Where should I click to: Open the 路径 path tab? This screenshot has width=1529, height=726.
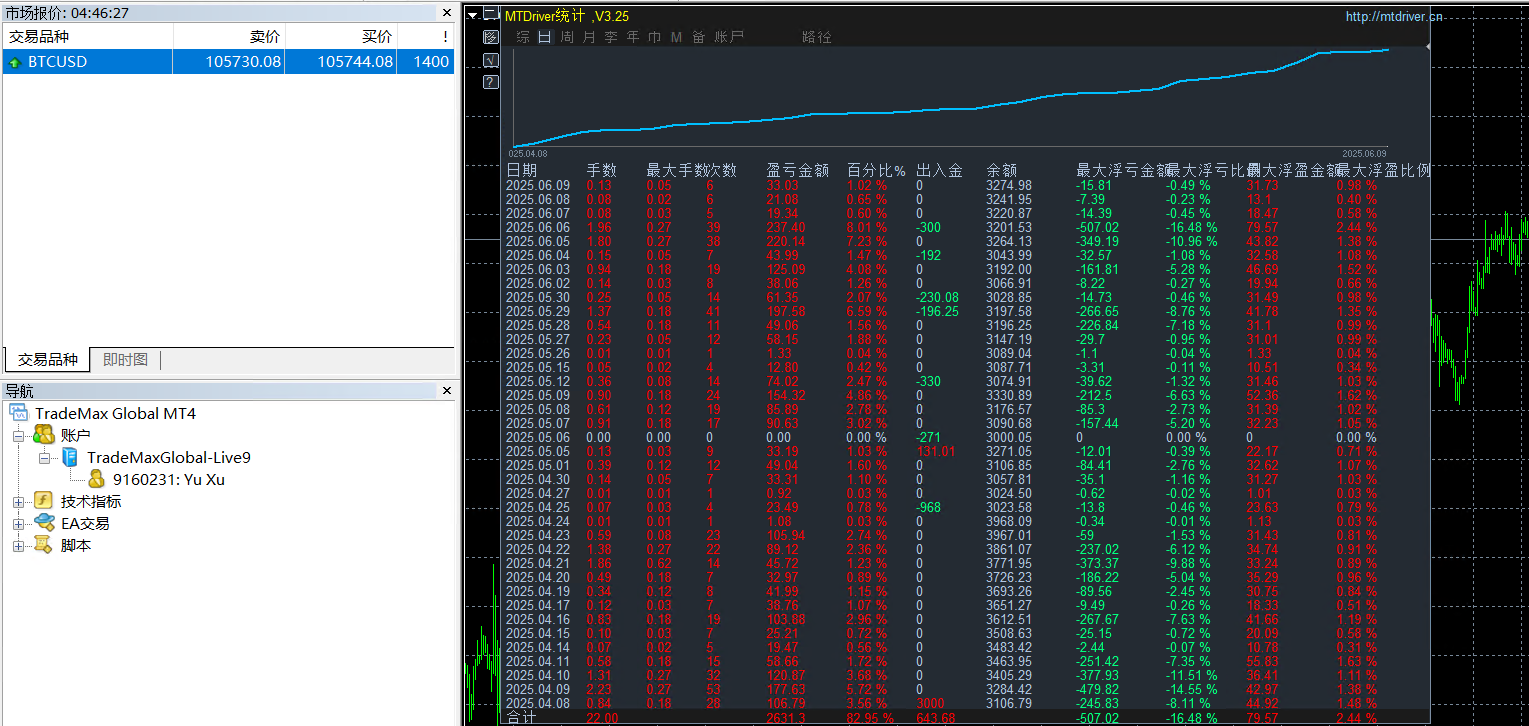(x=817, y=37)
